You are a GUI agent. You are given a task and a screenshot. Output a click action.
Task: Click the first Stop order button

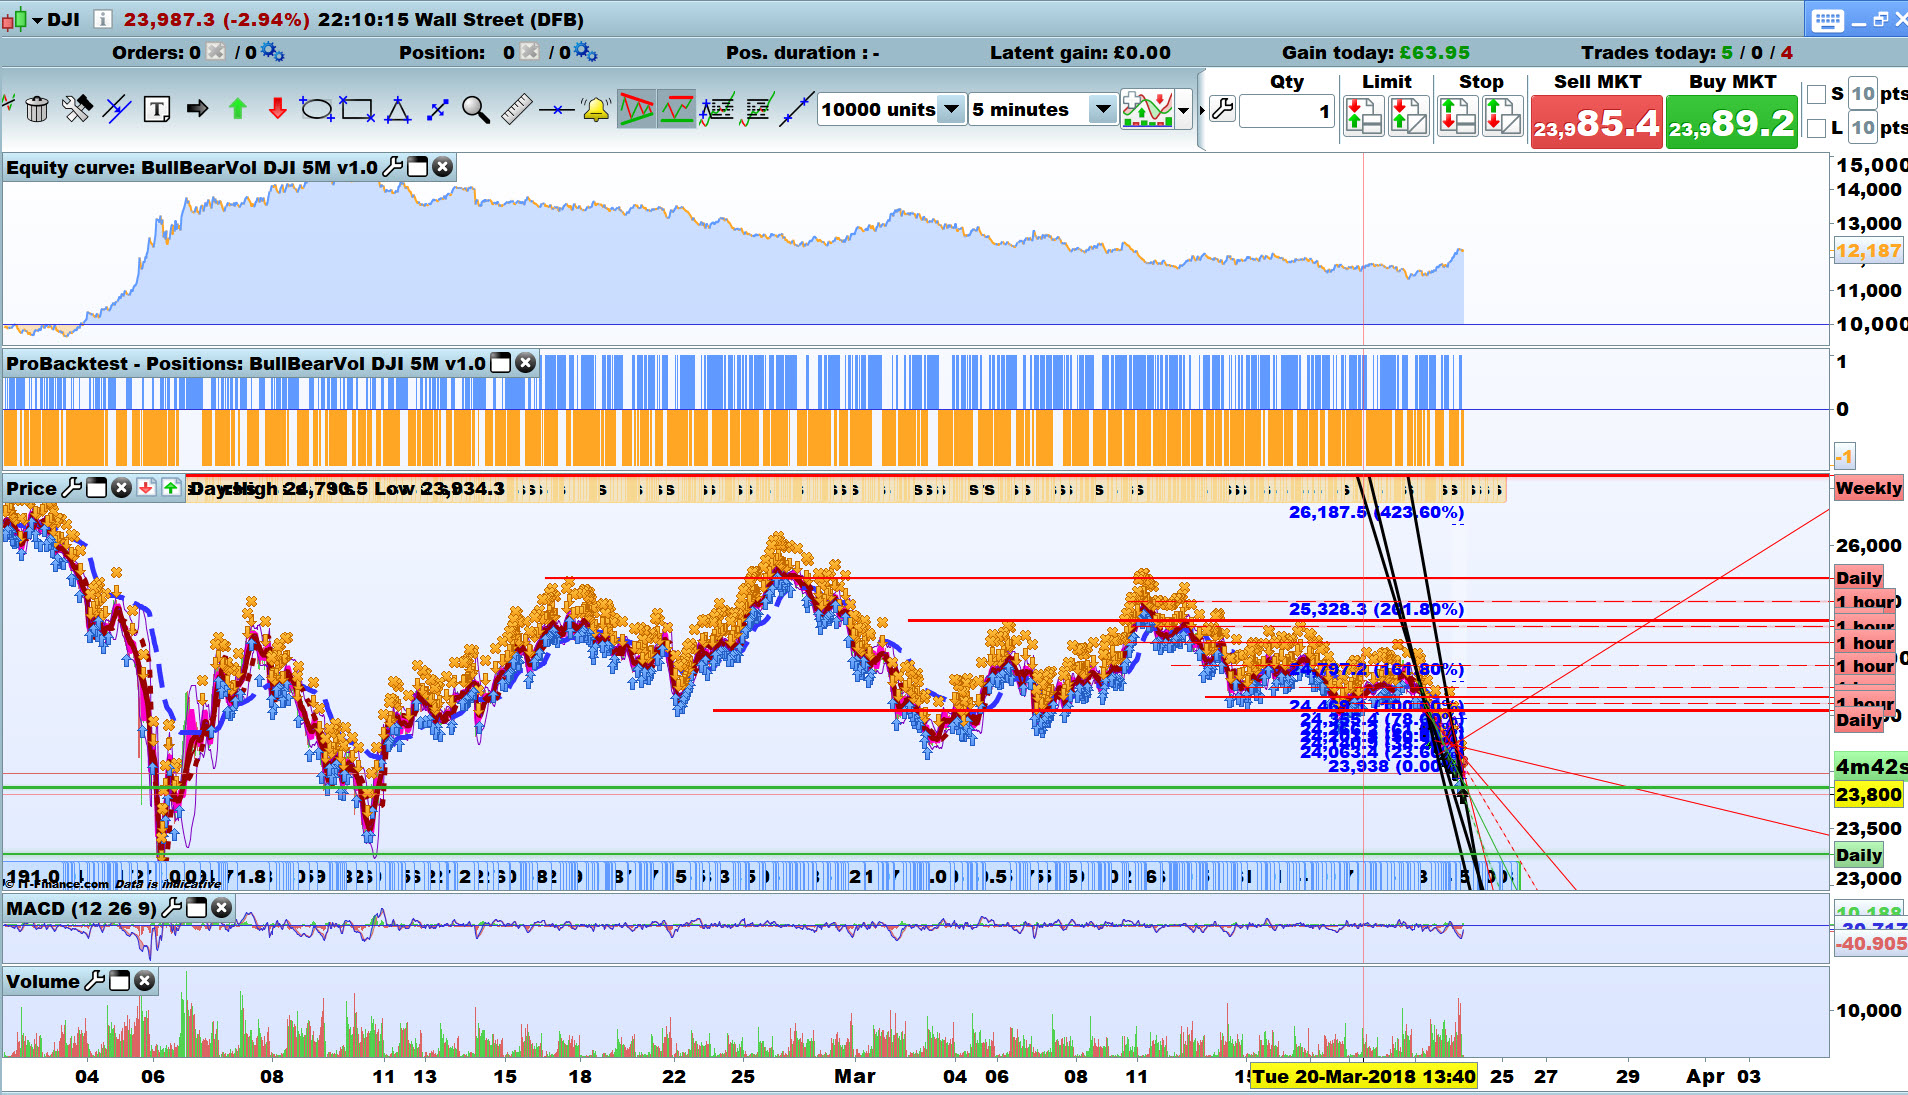click(1457, 116)
